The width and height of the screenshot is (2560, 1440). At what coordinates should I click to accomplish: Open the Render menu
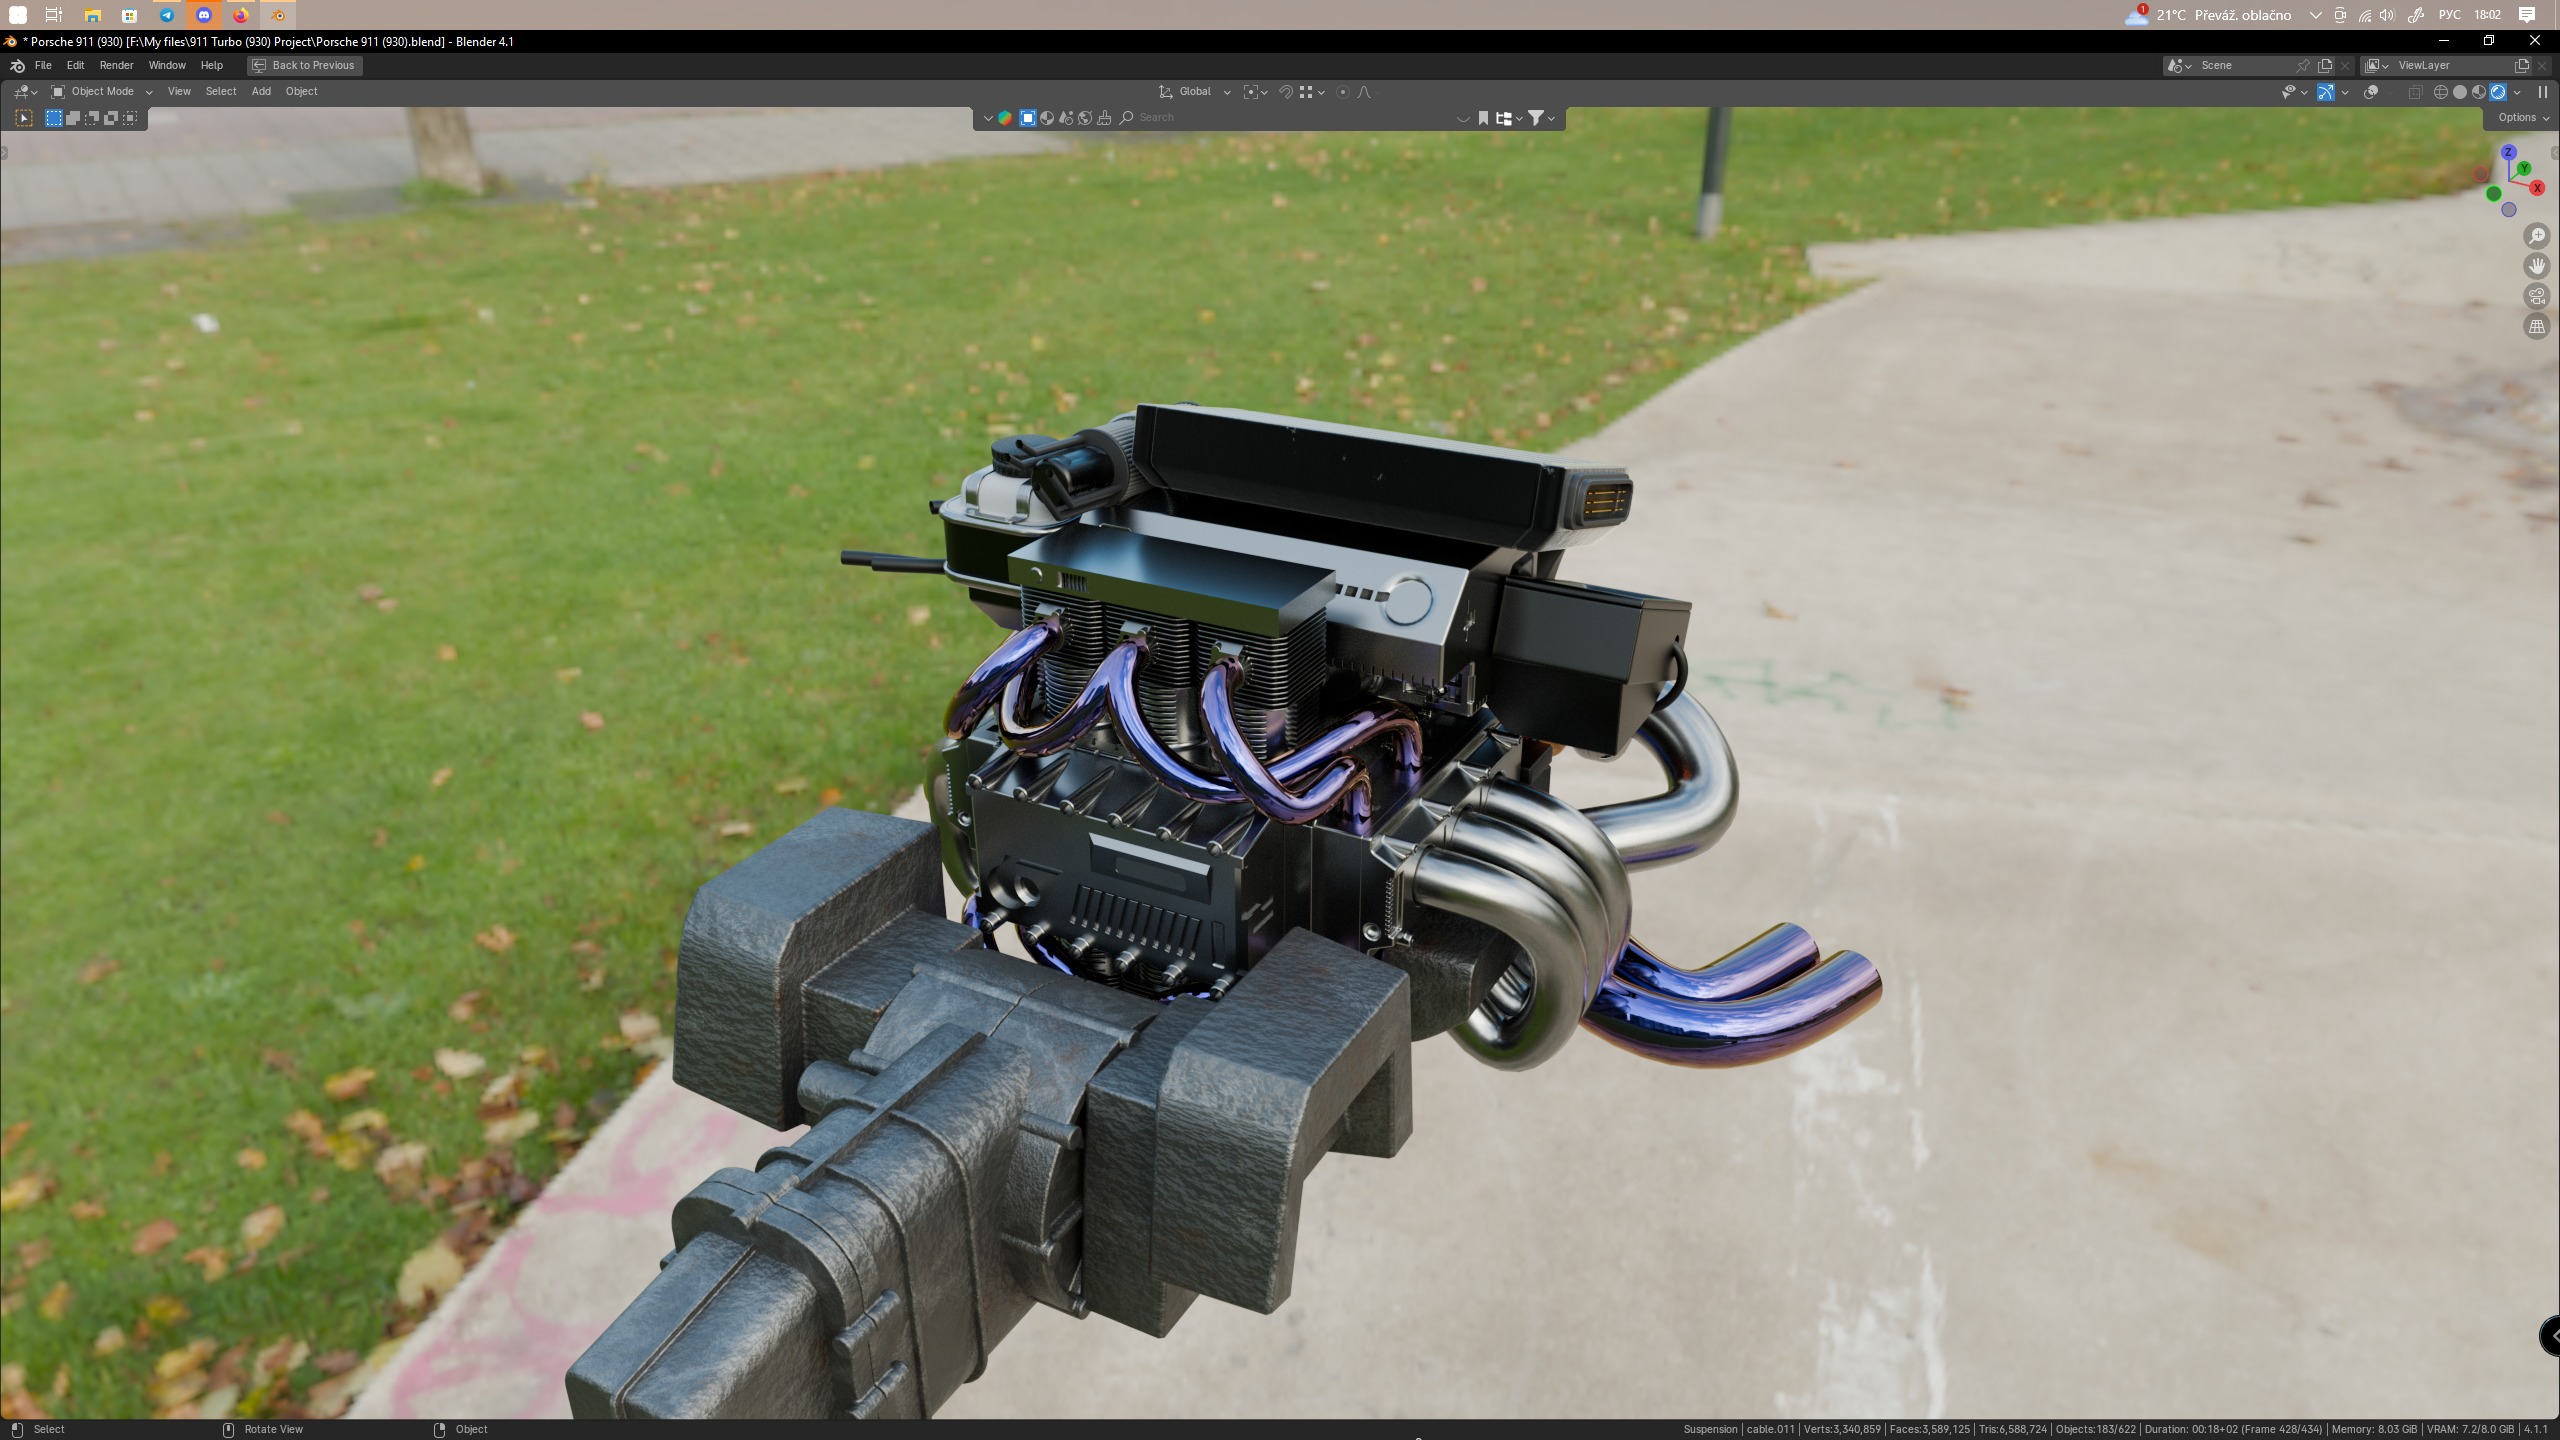[116, 65]
